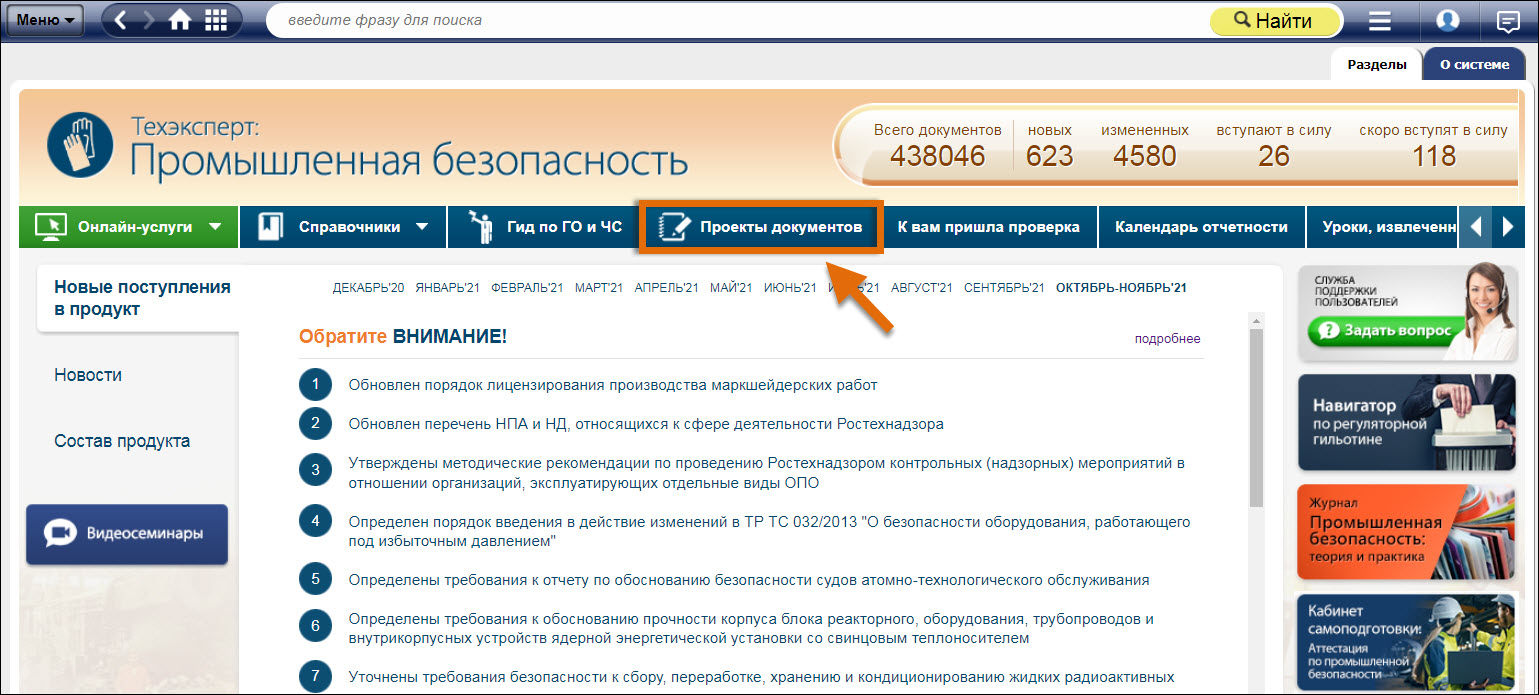The width and height of the screenshot is (1539, 695).
Task: Open the Меню dropdown button
Action: (x=46, y=20)
